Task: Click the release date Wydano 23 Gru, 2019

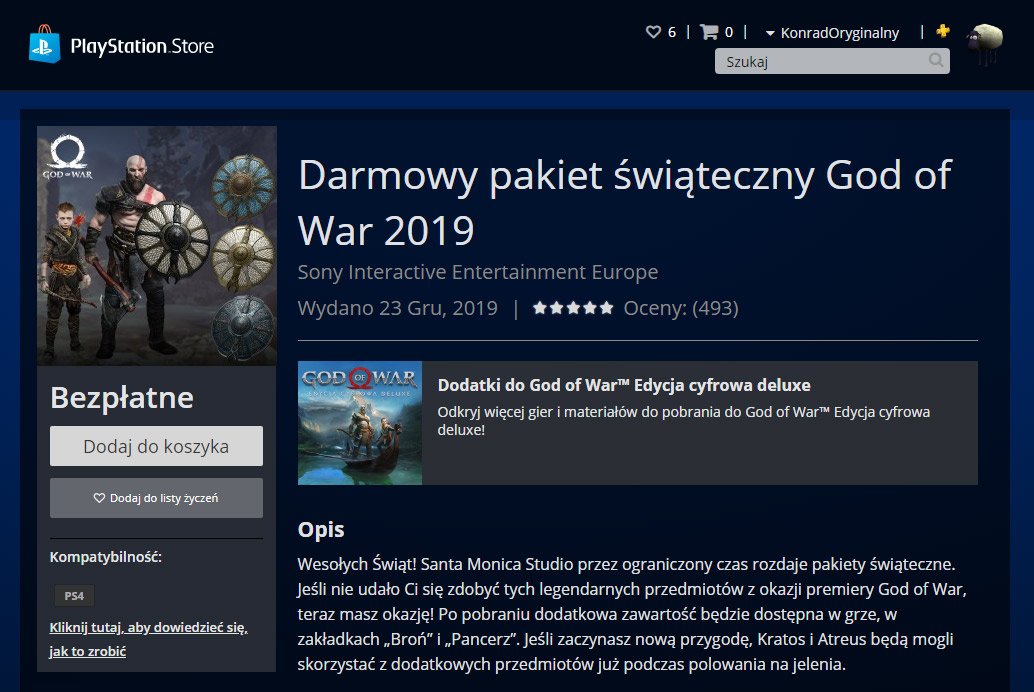Action: [x=398, y=308]
